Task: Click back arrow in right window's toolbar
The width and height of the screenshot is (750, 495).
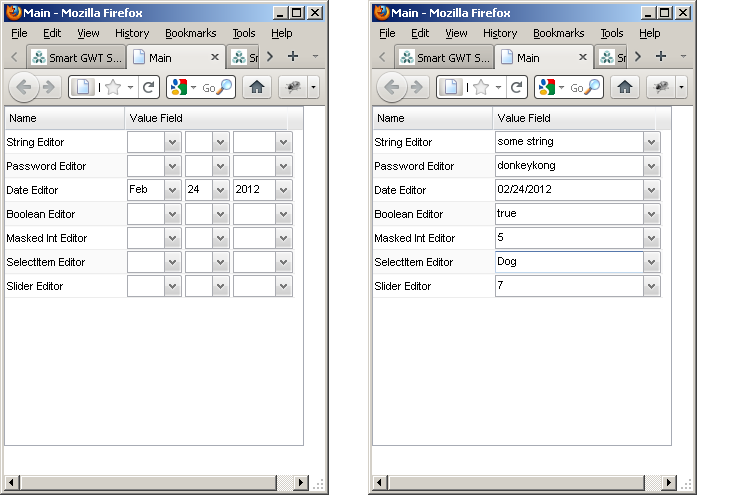Action: pyautogui.click(x=391, y=87)
